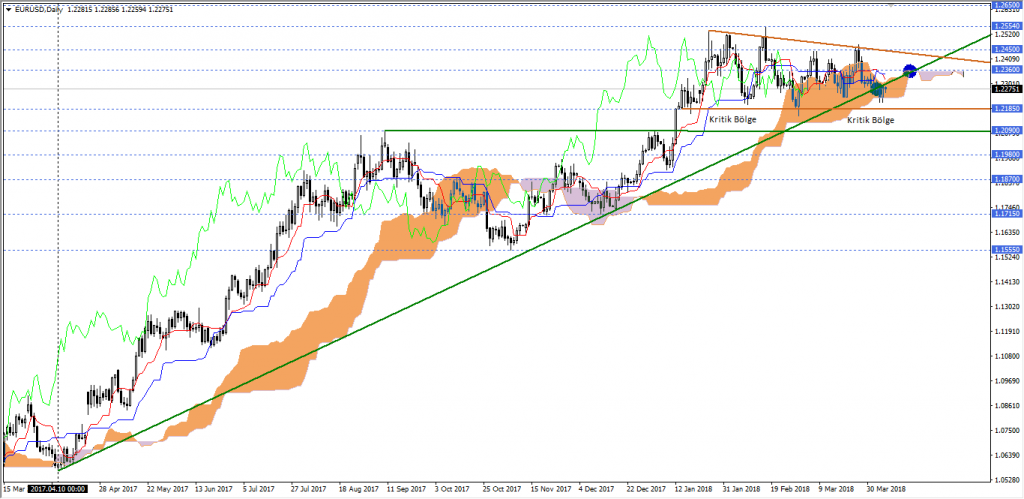Click the 1.25540 price level label
Screen dimensions: 1024x499
[1006, 26]
